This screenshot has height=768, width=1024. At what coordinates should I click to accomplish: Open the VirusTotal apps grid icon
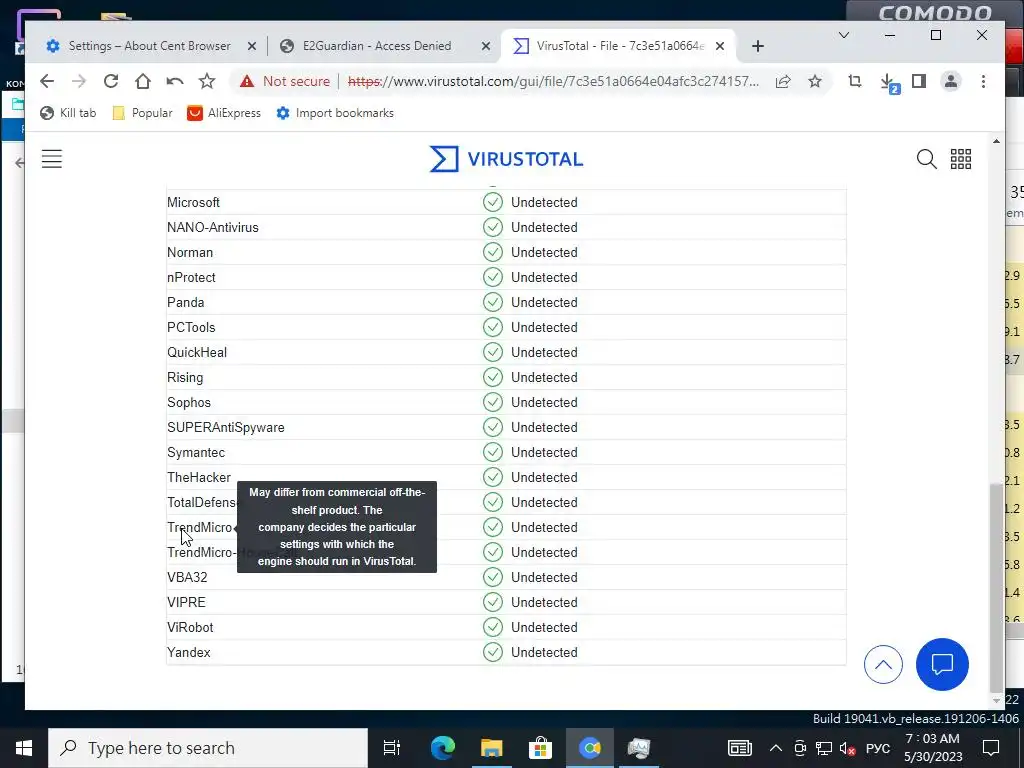[961, 159]
